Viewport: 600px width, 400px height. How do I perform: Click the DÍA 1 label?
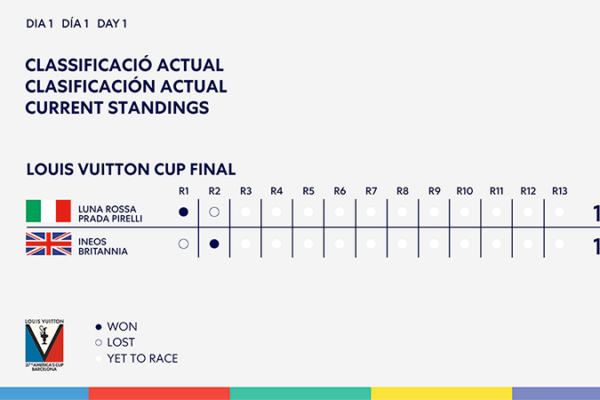pos(75,24)
